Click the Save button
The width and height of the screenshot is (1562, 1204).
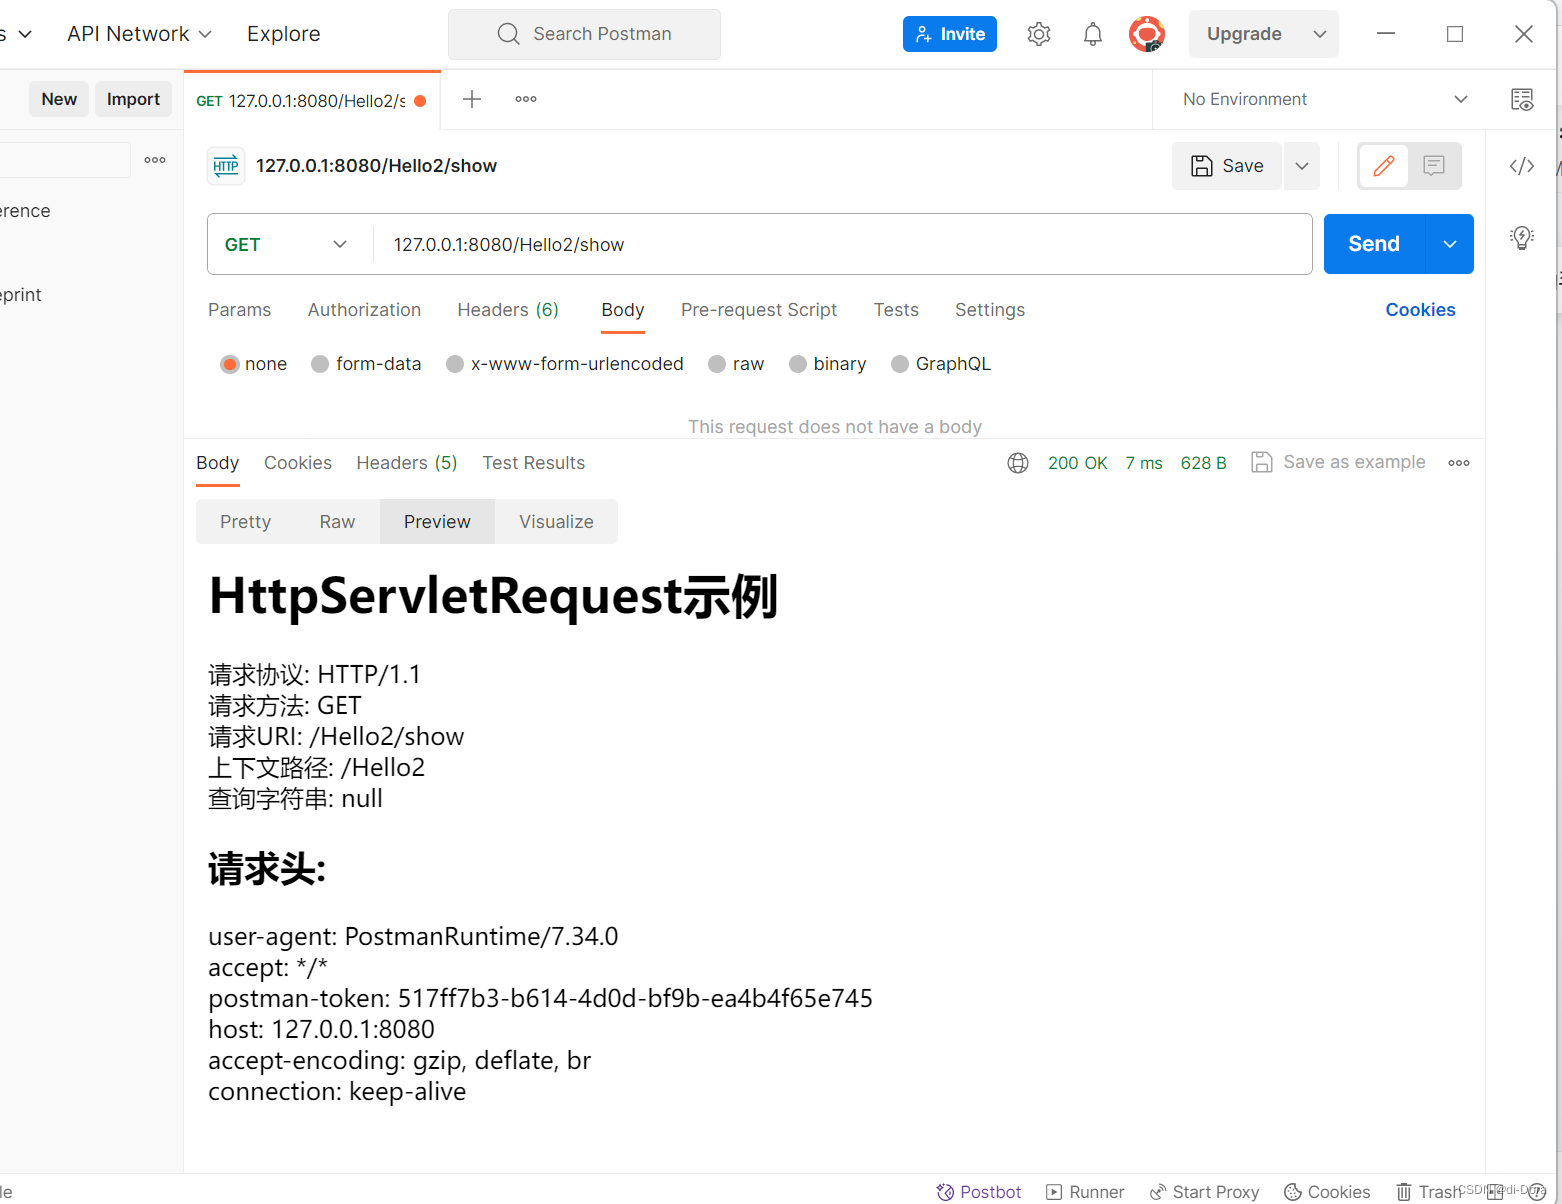point(1227,166)
